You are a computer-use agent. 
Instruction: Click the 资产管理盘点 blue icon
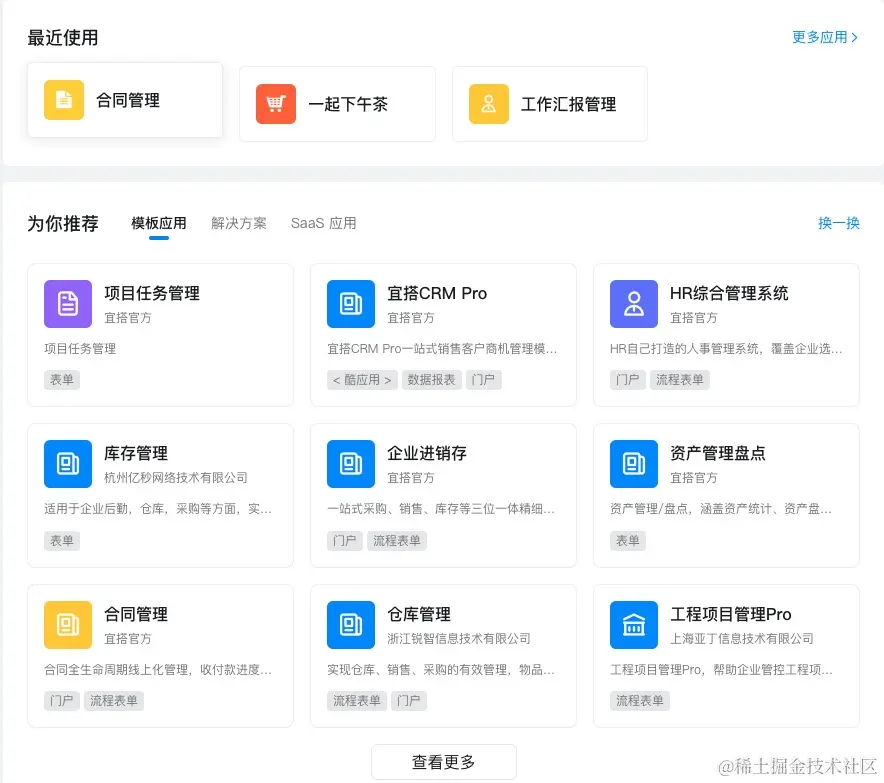[x=634, y=464]
